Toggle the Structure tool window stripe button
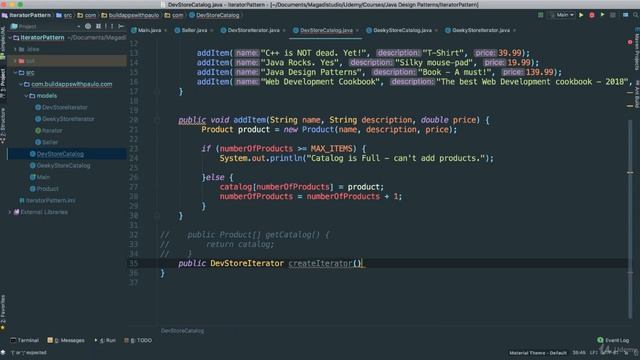640x360 pixels. tap(3, 125)
